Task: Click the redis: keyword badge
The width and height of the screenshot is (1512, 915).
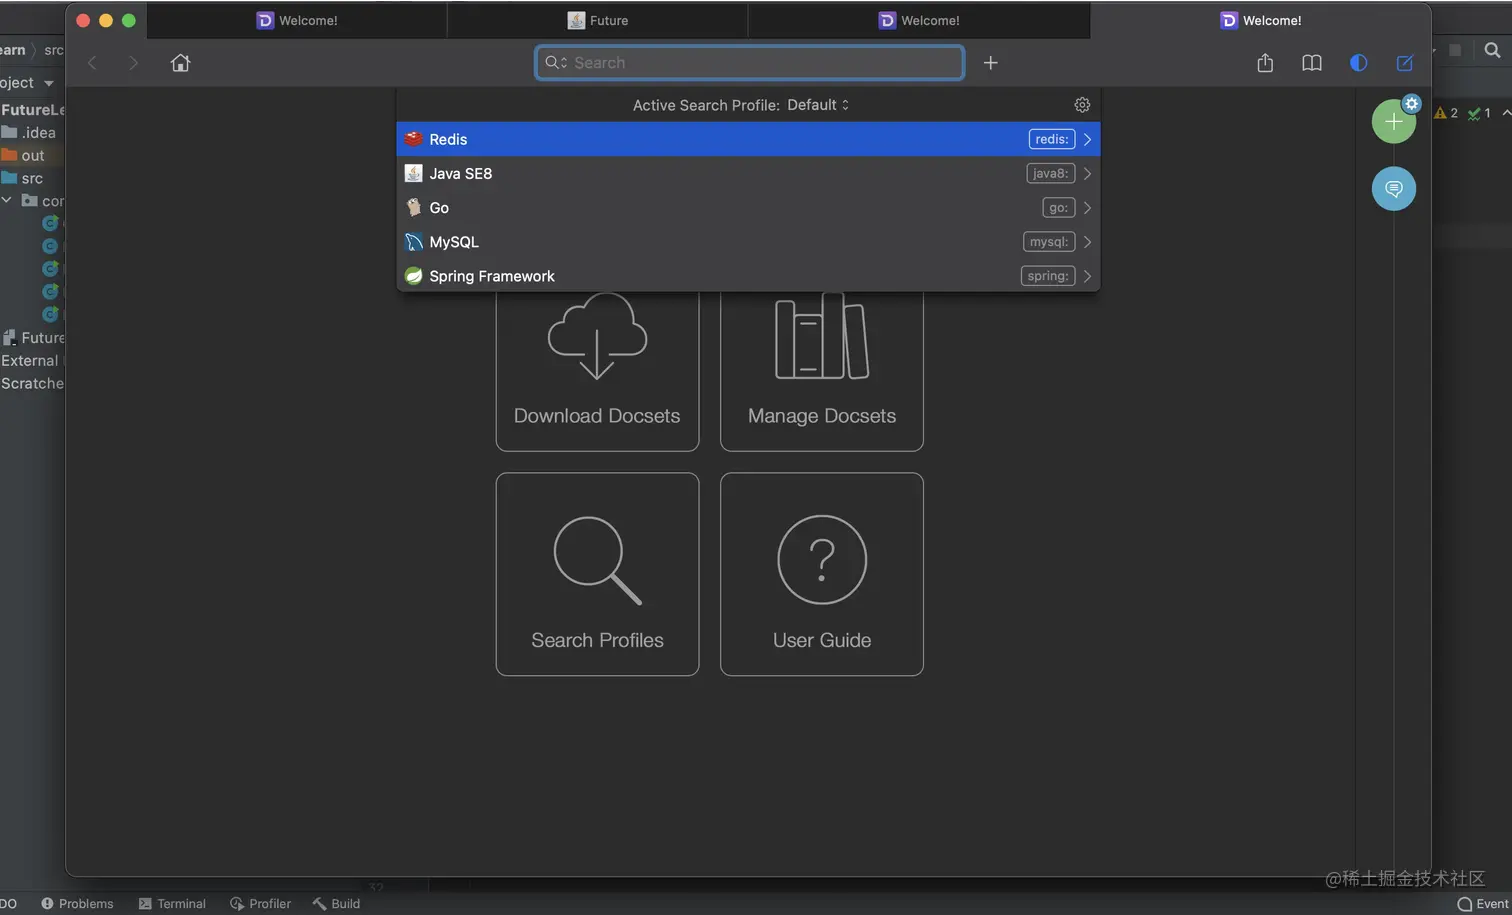Action: click(x=1052, y=139)
